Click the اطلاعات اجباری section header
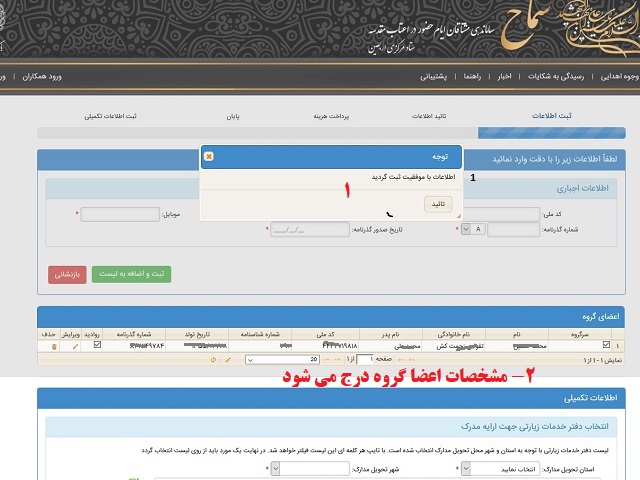The width and height of the screenshot is (640, 480). click(x=331, y=189)
